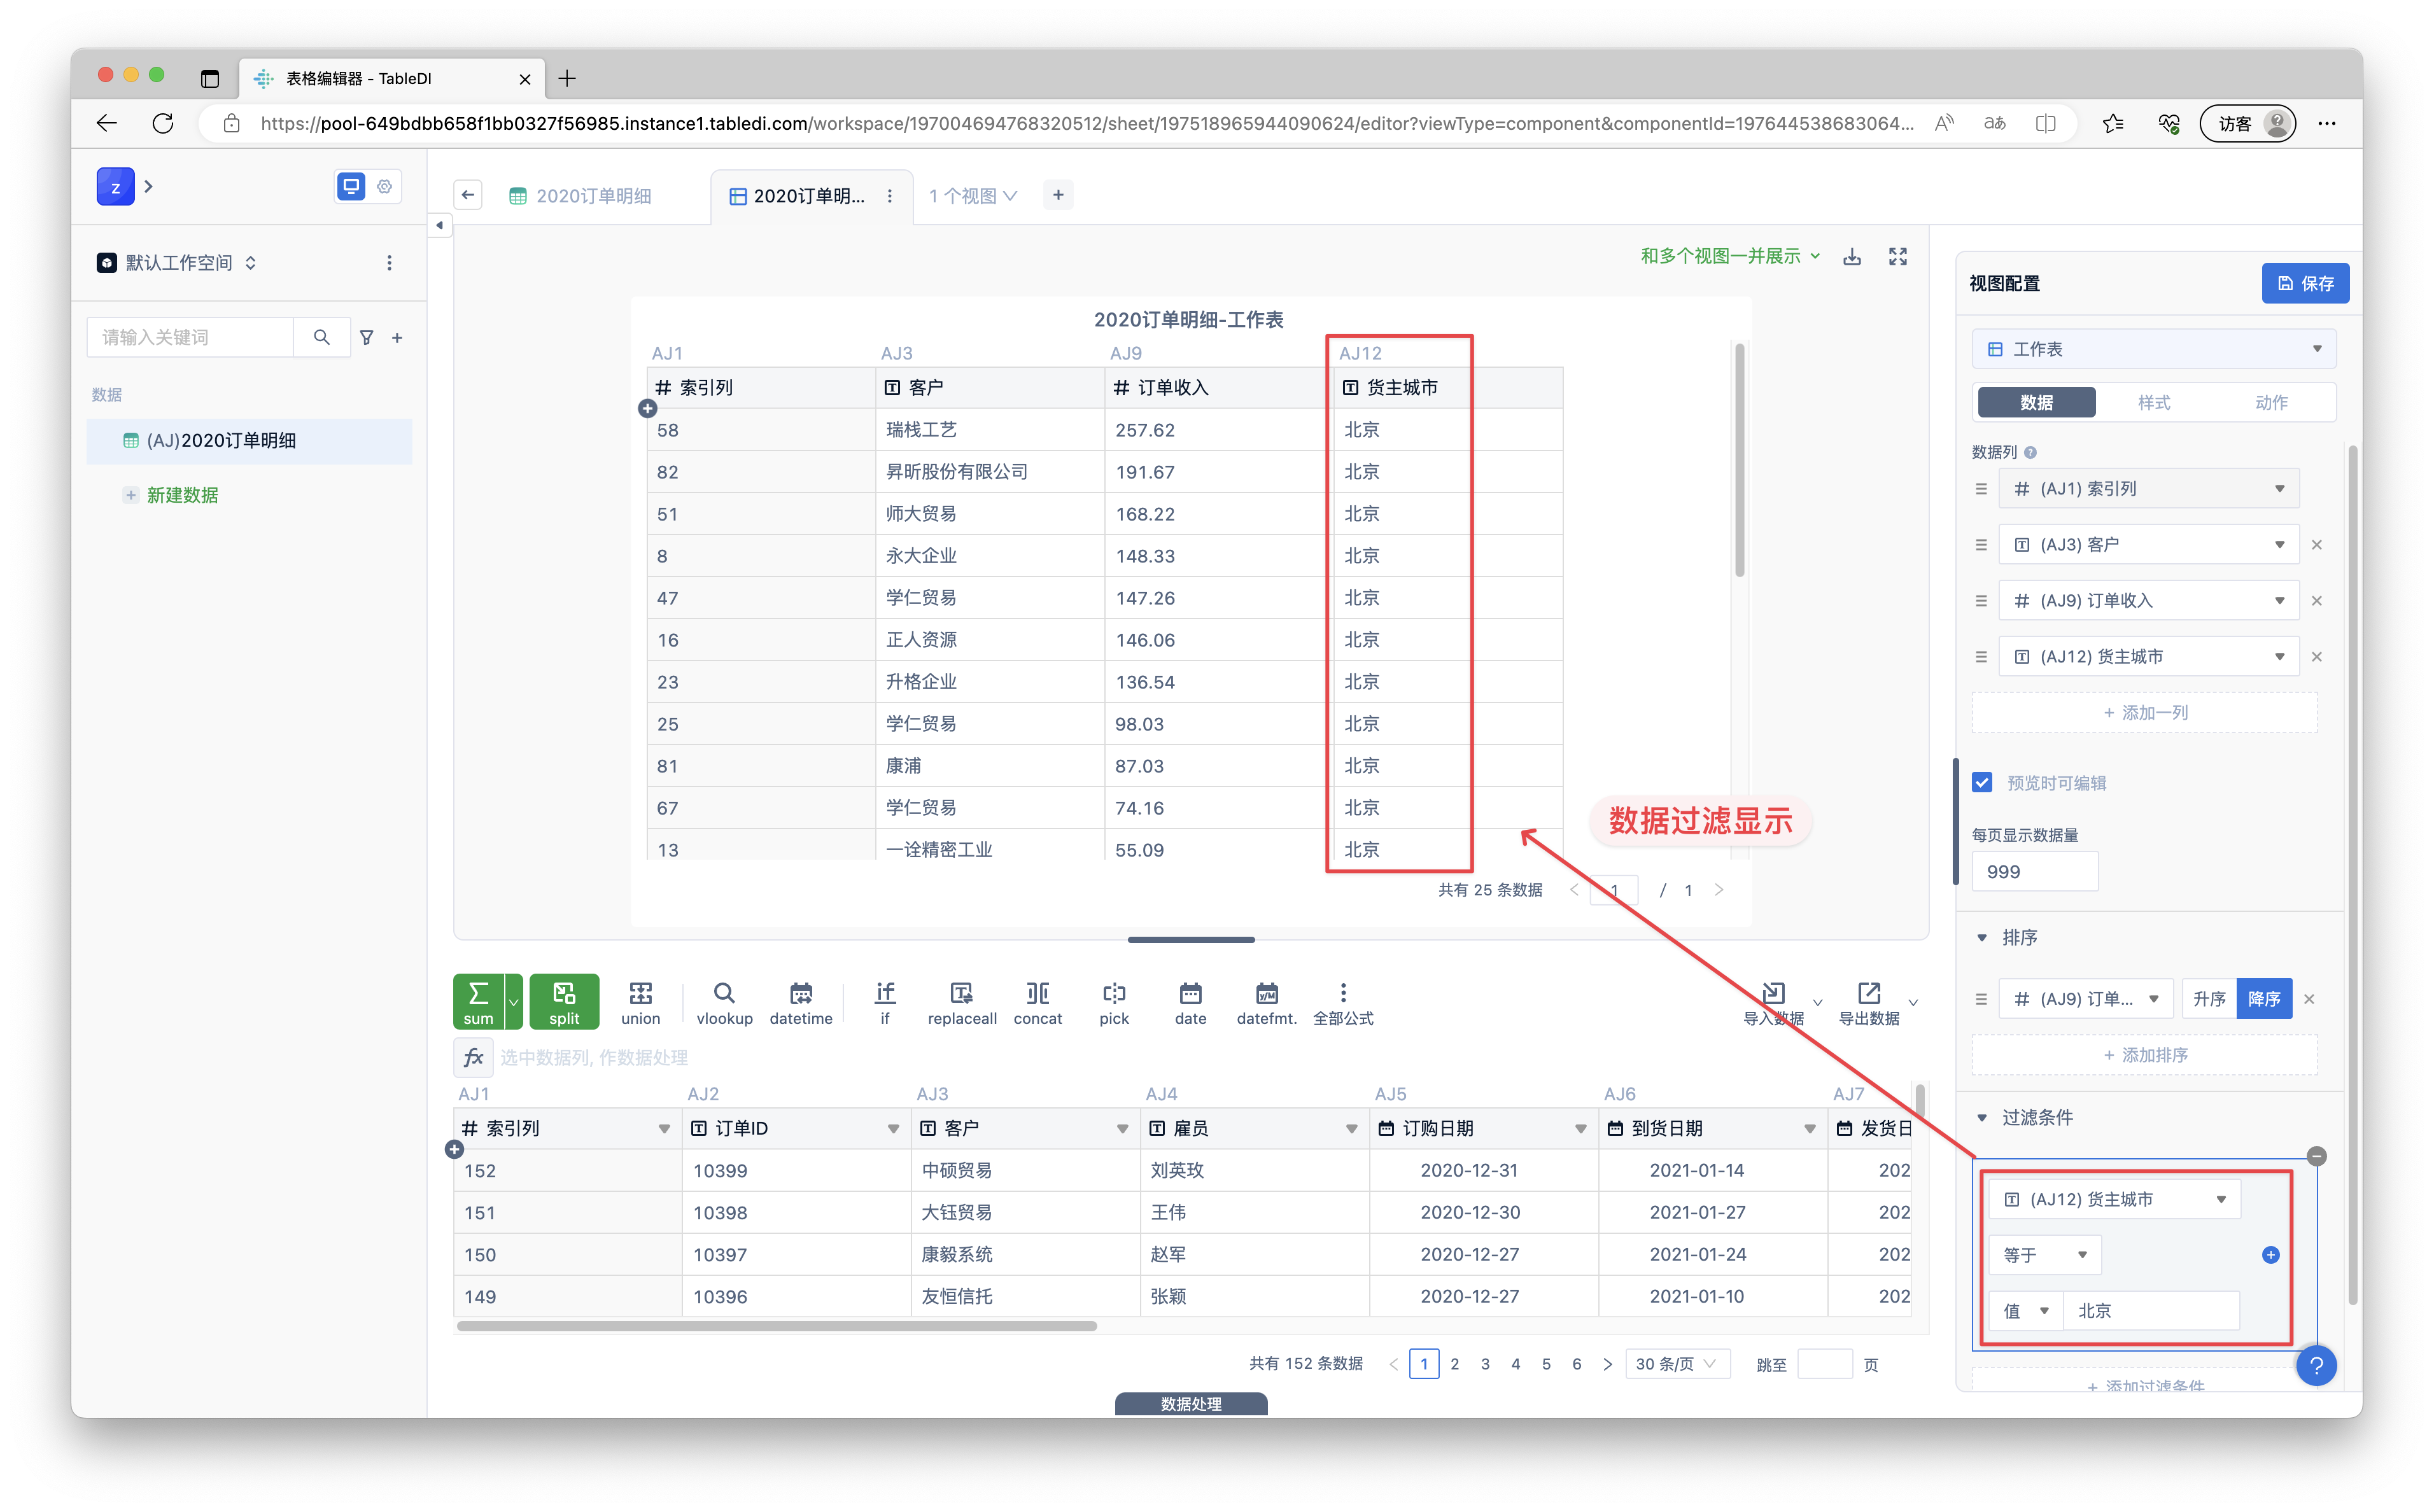Set sort order to 升序
The width and height of the screenshot is (2434, 1512).
(2209, 999)
